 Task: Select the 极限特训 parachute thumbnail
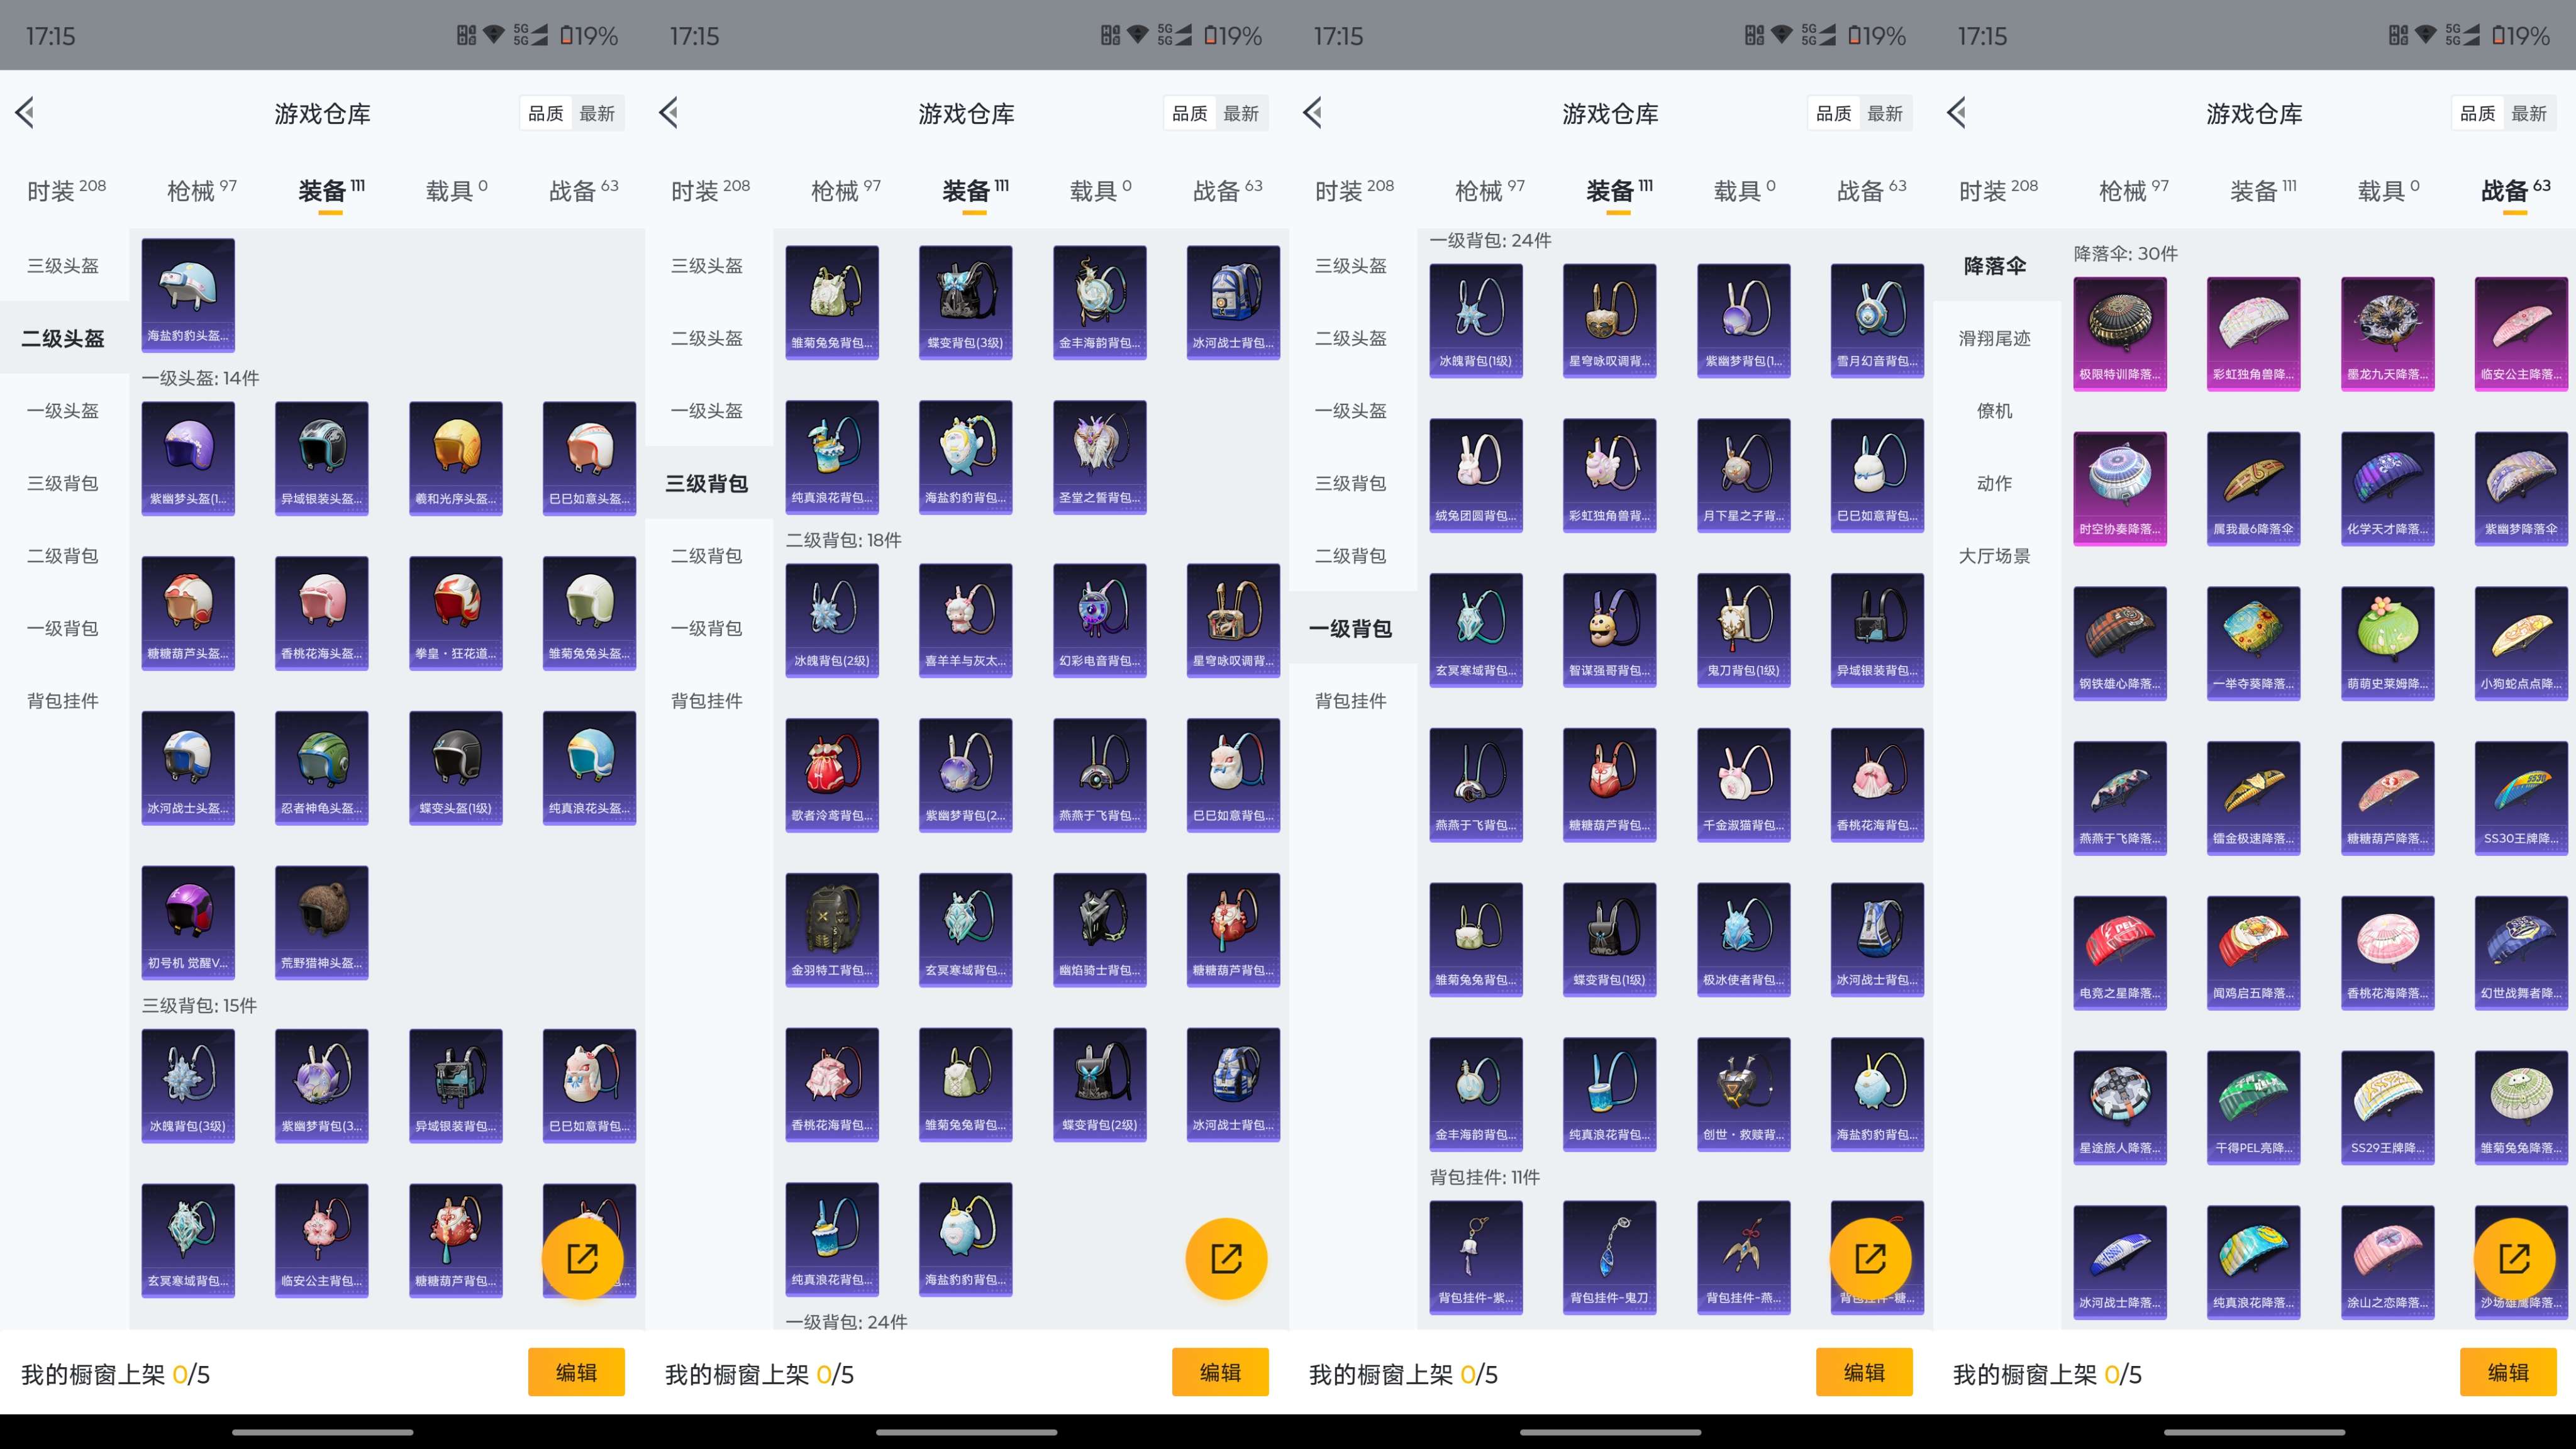click(2120, 334)
